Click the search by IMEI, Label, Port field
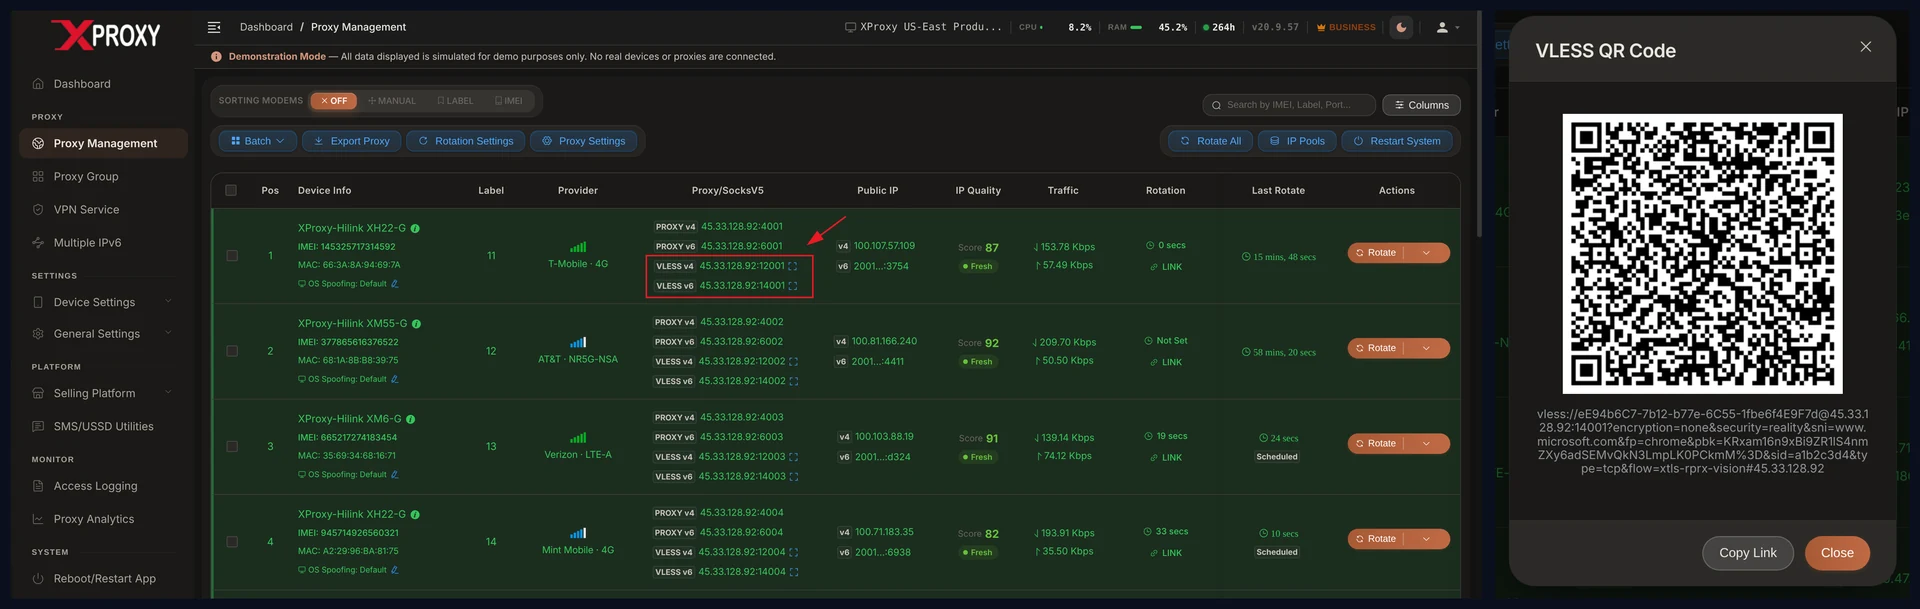 (1290, 105)
